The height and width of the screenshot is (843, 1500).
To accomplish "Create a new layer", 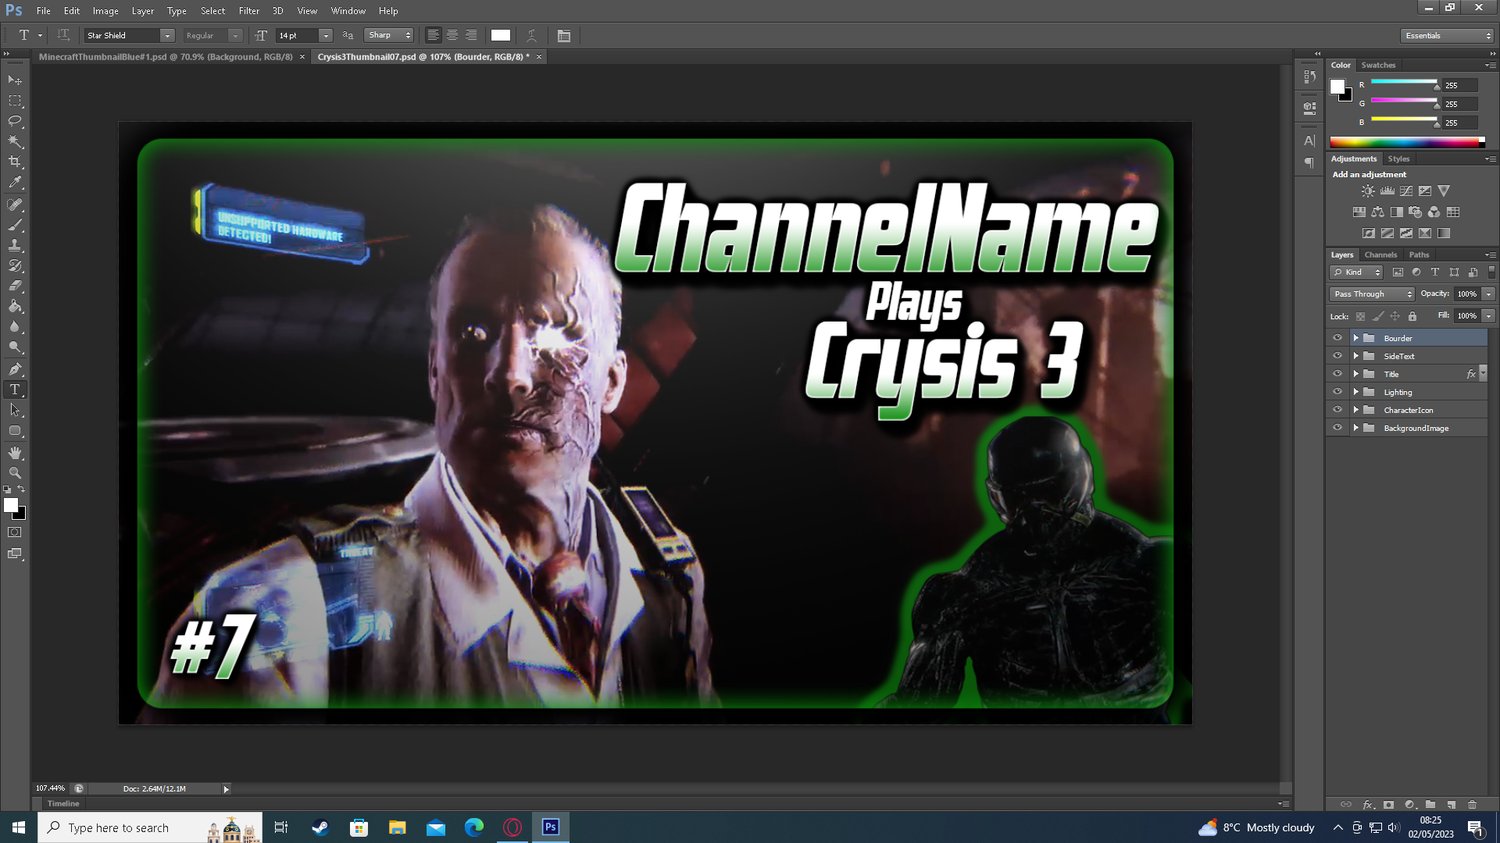I will click(1451, 805).
